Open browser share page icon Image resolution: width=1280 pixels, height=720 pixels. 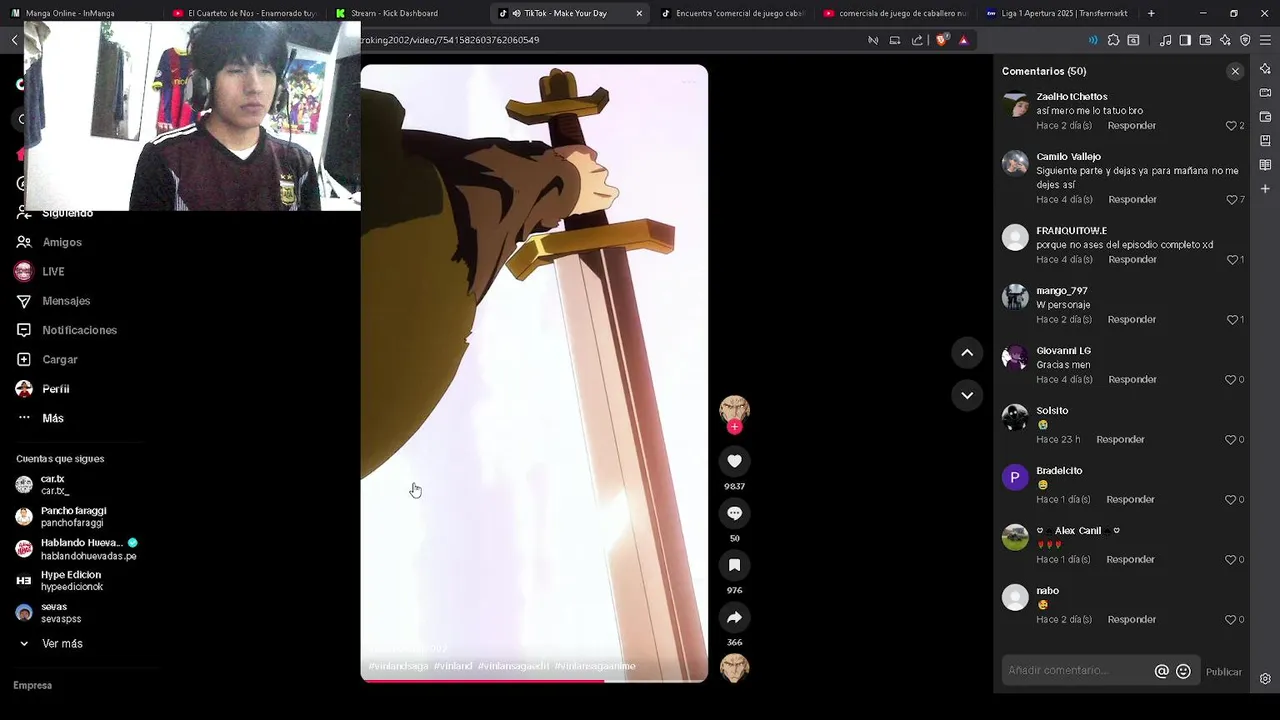click(917, 40)
